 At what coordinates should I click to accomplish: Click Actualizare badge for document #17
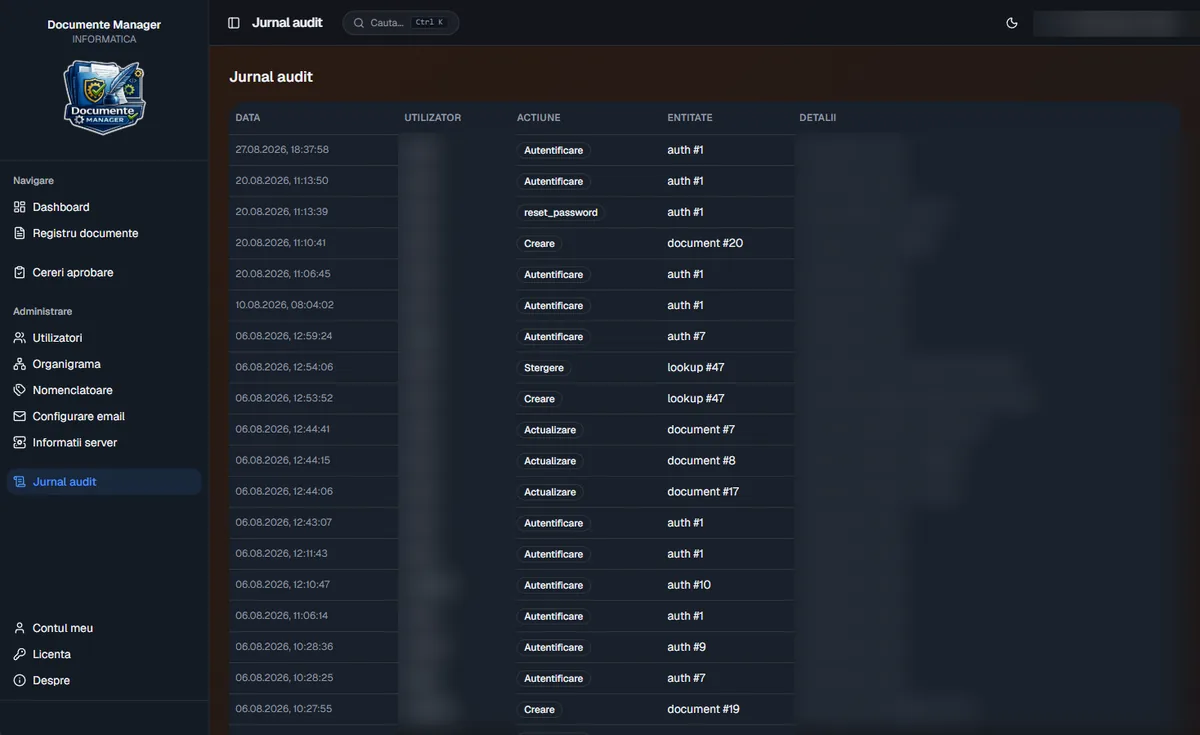pyautogui.click(x=550, y=492)
